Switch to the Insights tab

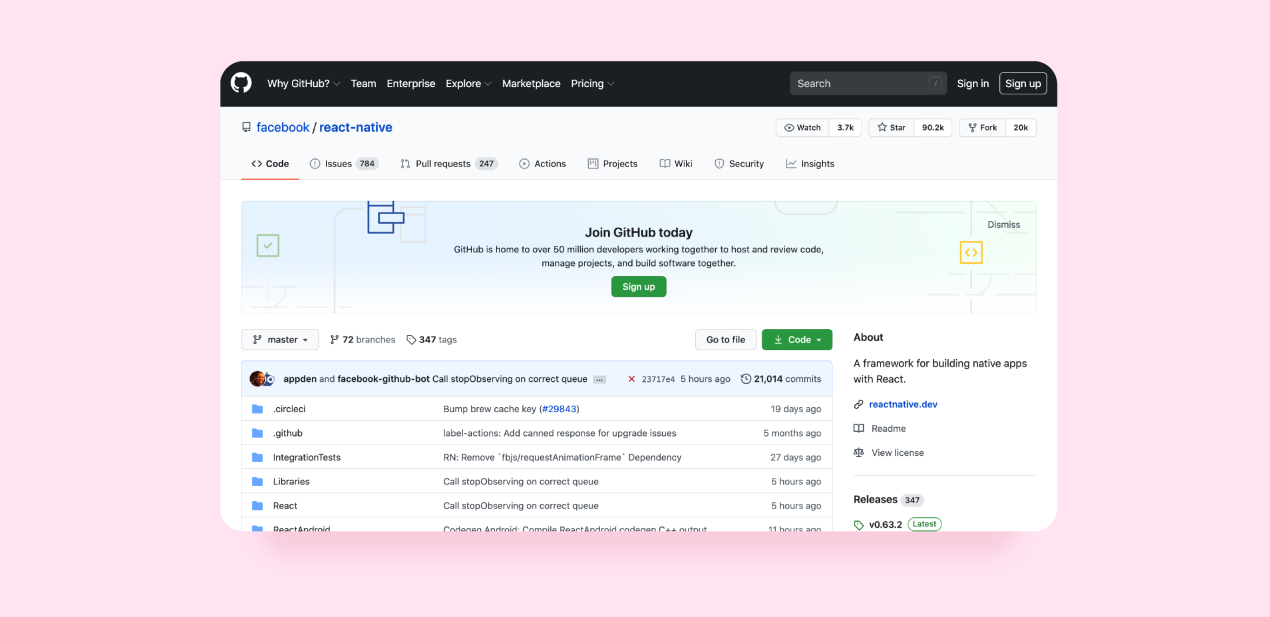[x=810, y=164]
